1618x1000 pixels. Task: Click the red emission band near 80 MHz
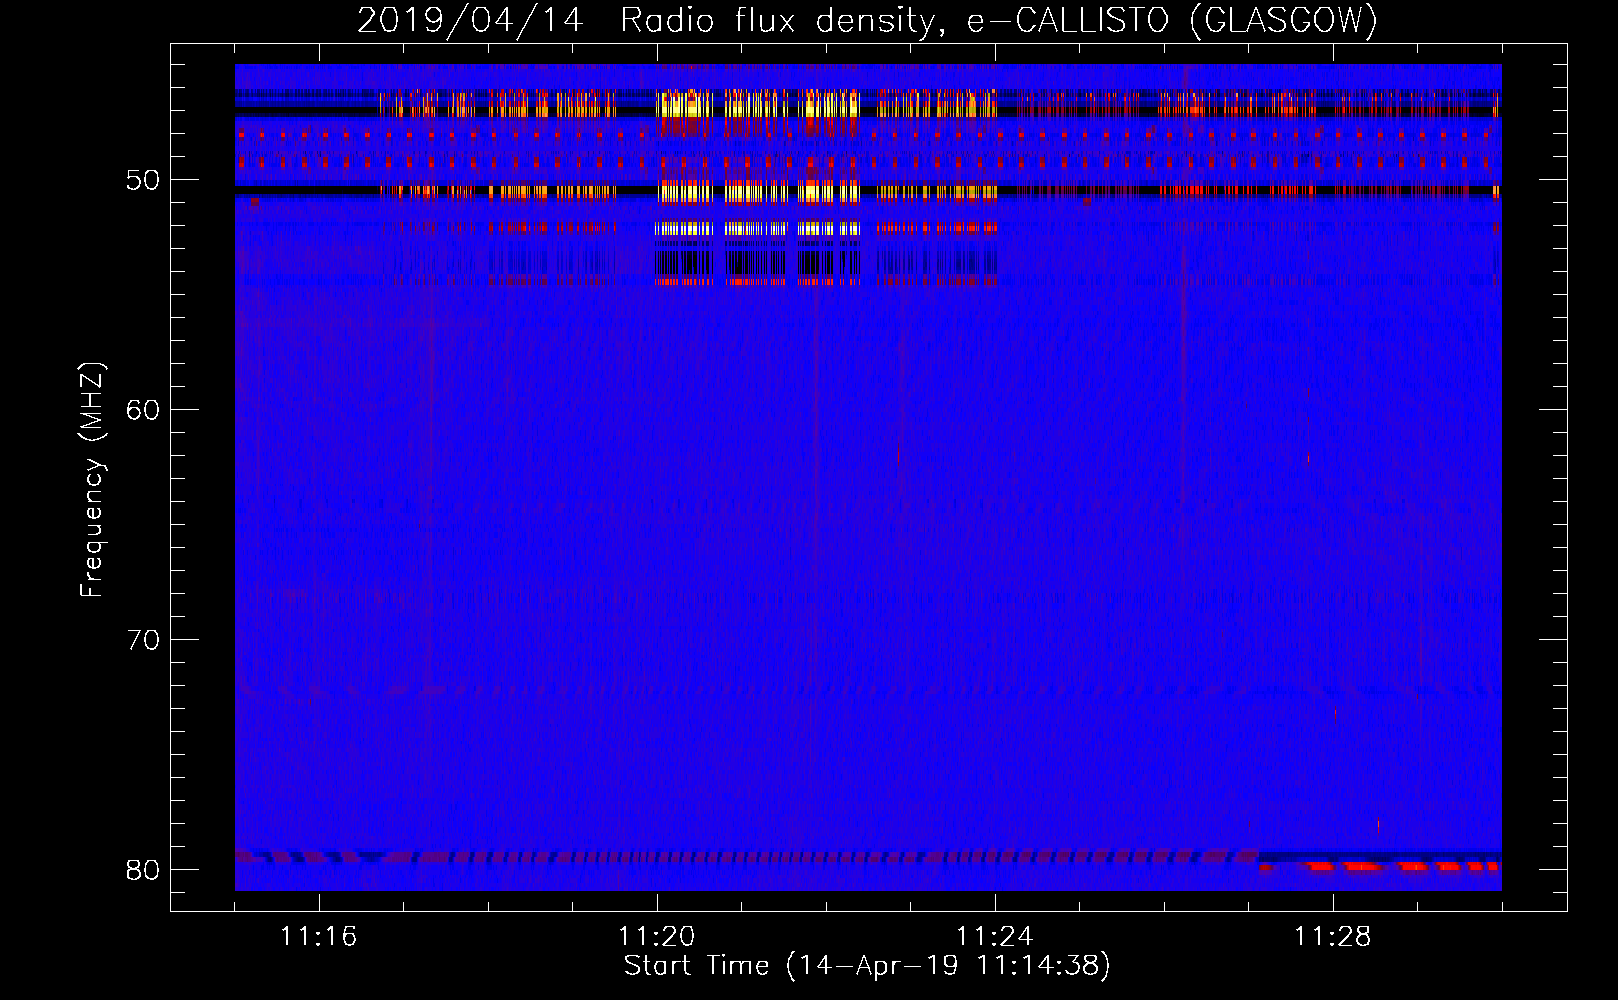tap(1381, 865)
